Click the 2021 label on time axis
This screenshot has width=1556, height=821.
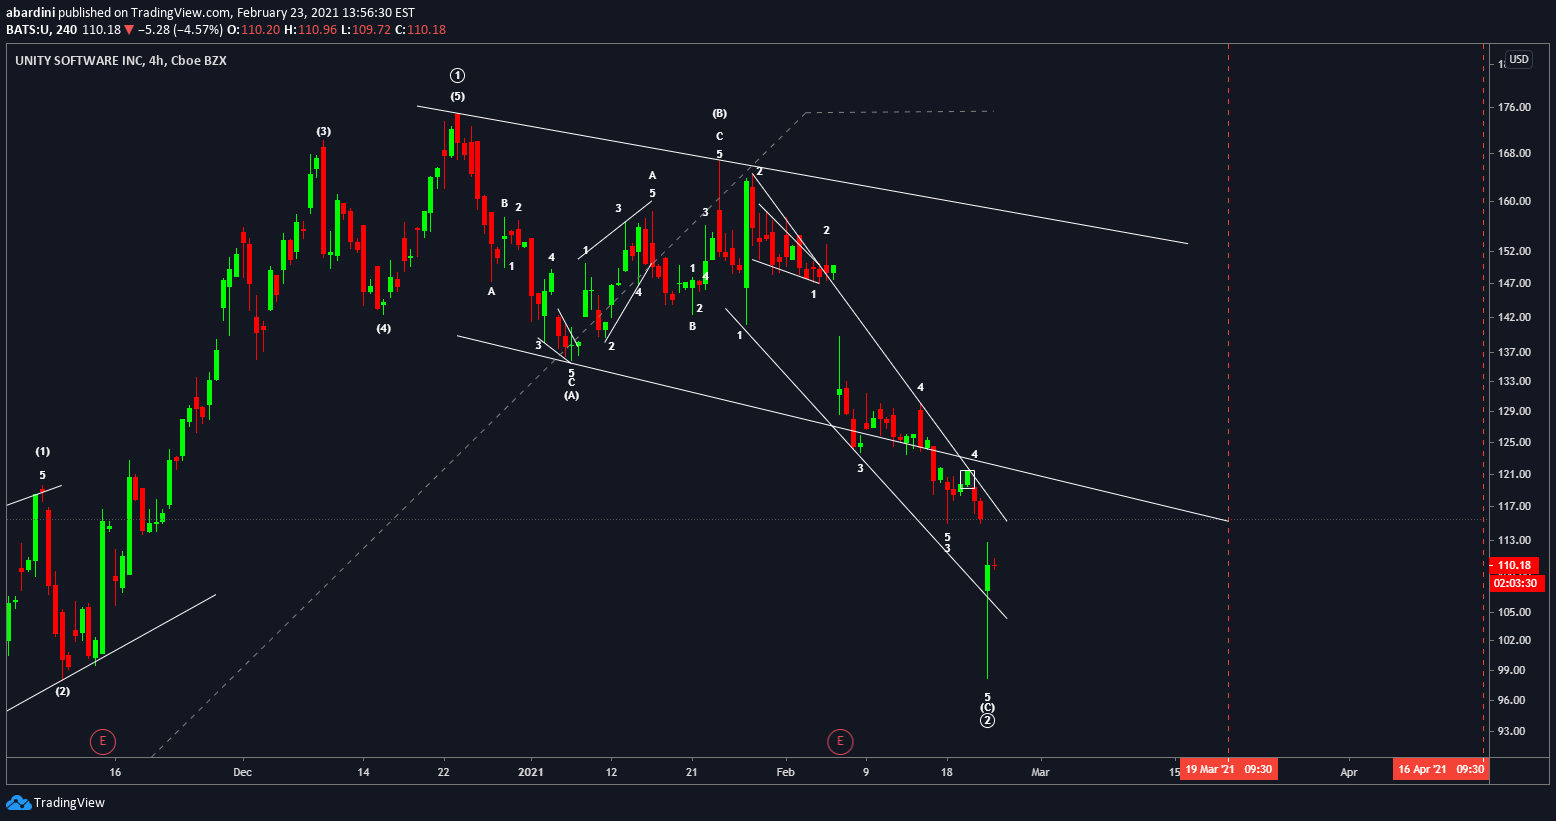coord(531,772)
